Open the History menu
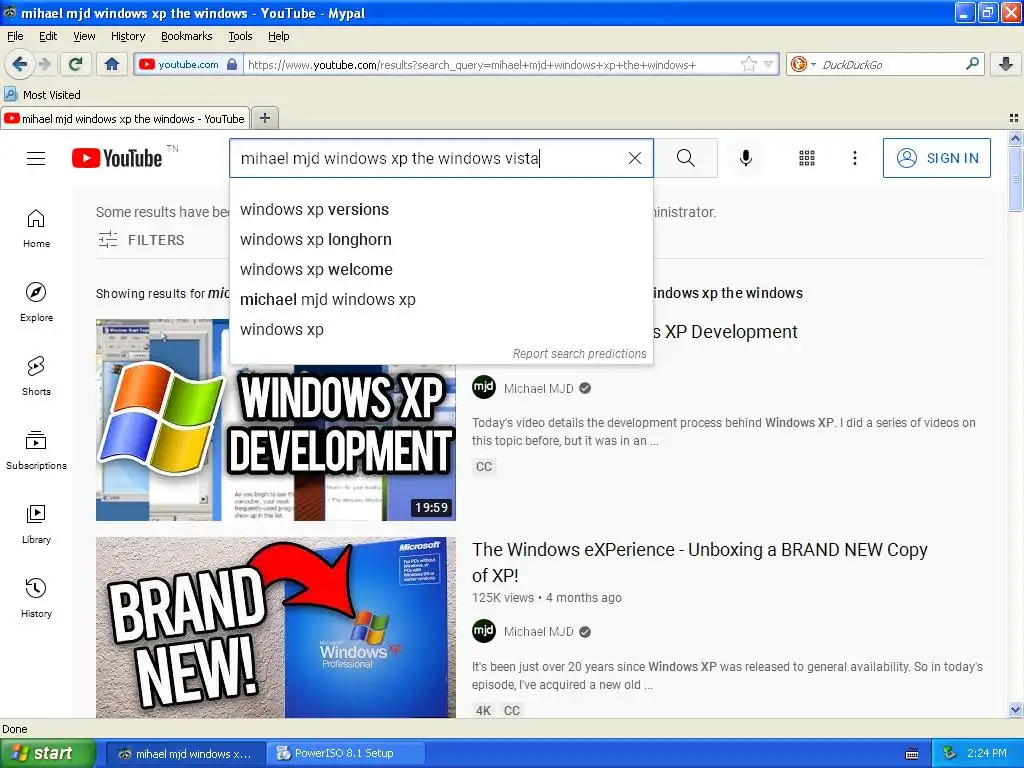This screenshot has width=1024, height=768. coord(127,36)
